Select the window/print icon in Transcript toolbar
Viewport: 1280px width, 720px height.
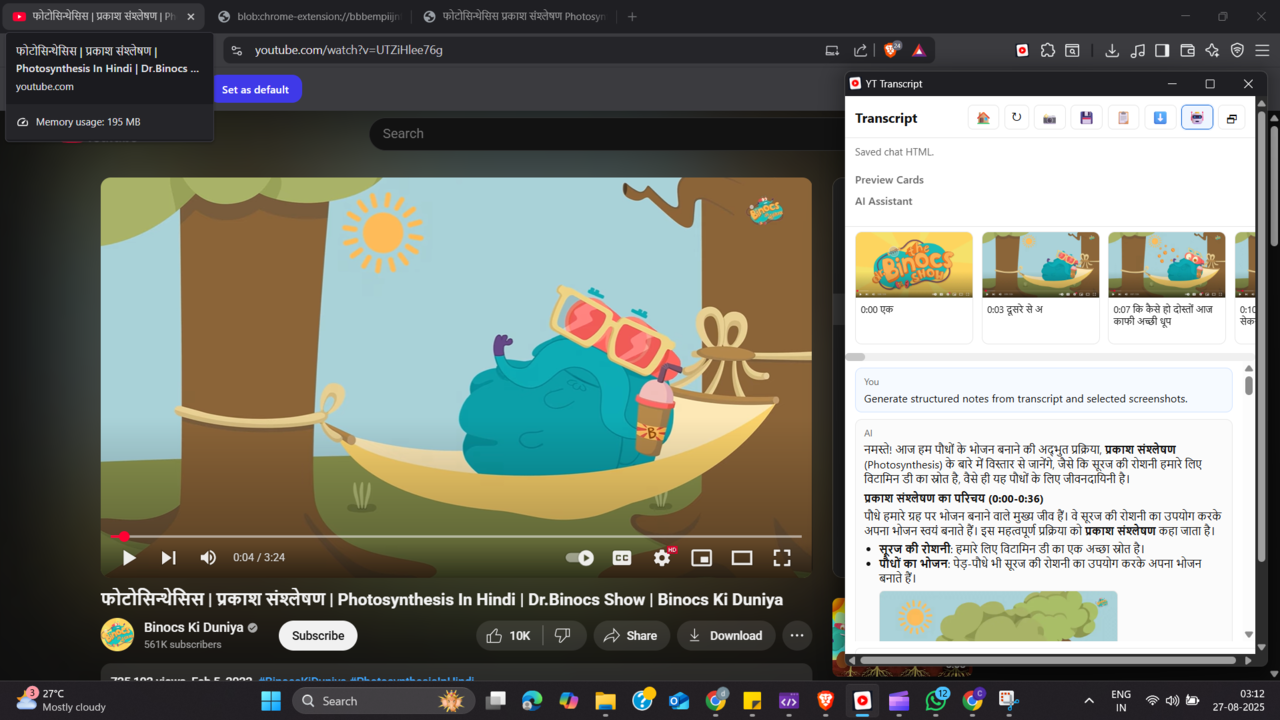tap(1231, 117)
